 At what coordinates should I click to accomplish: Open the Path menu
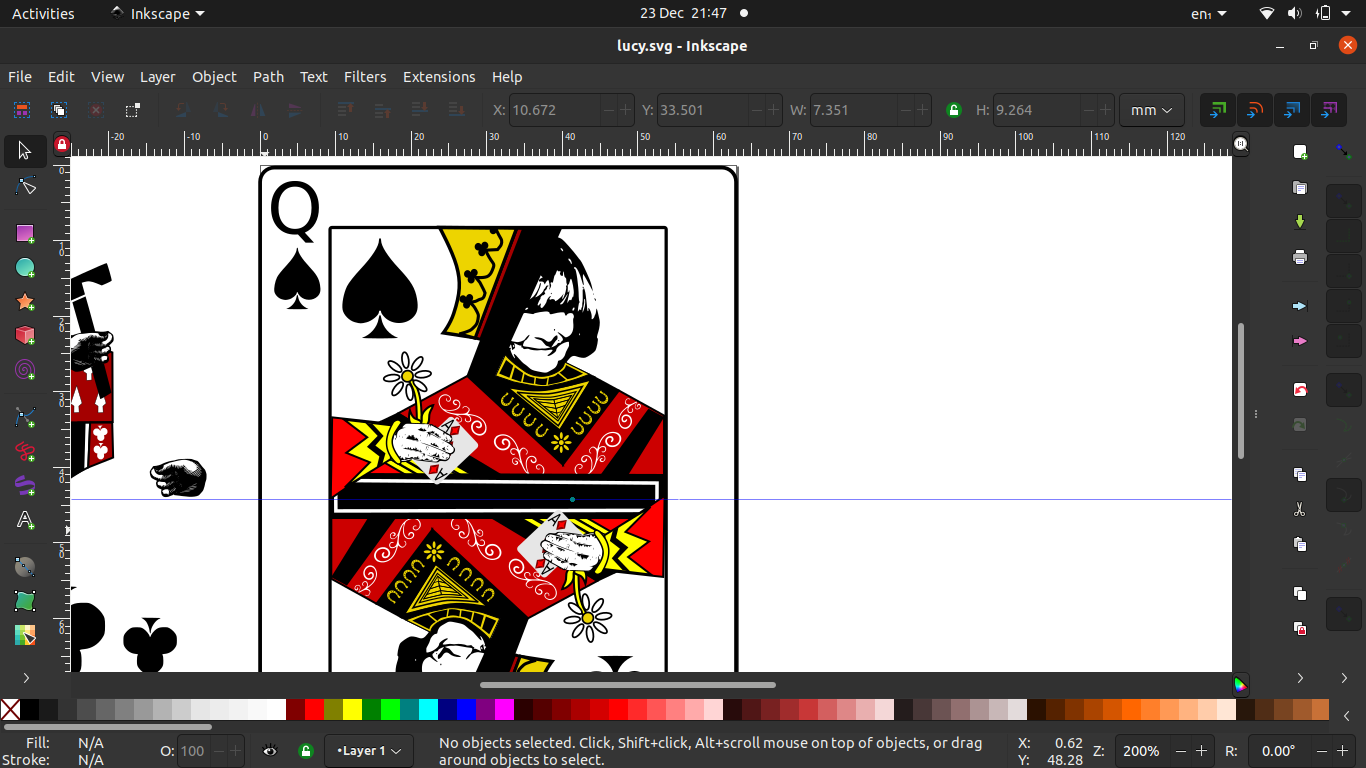pos(268,77)
